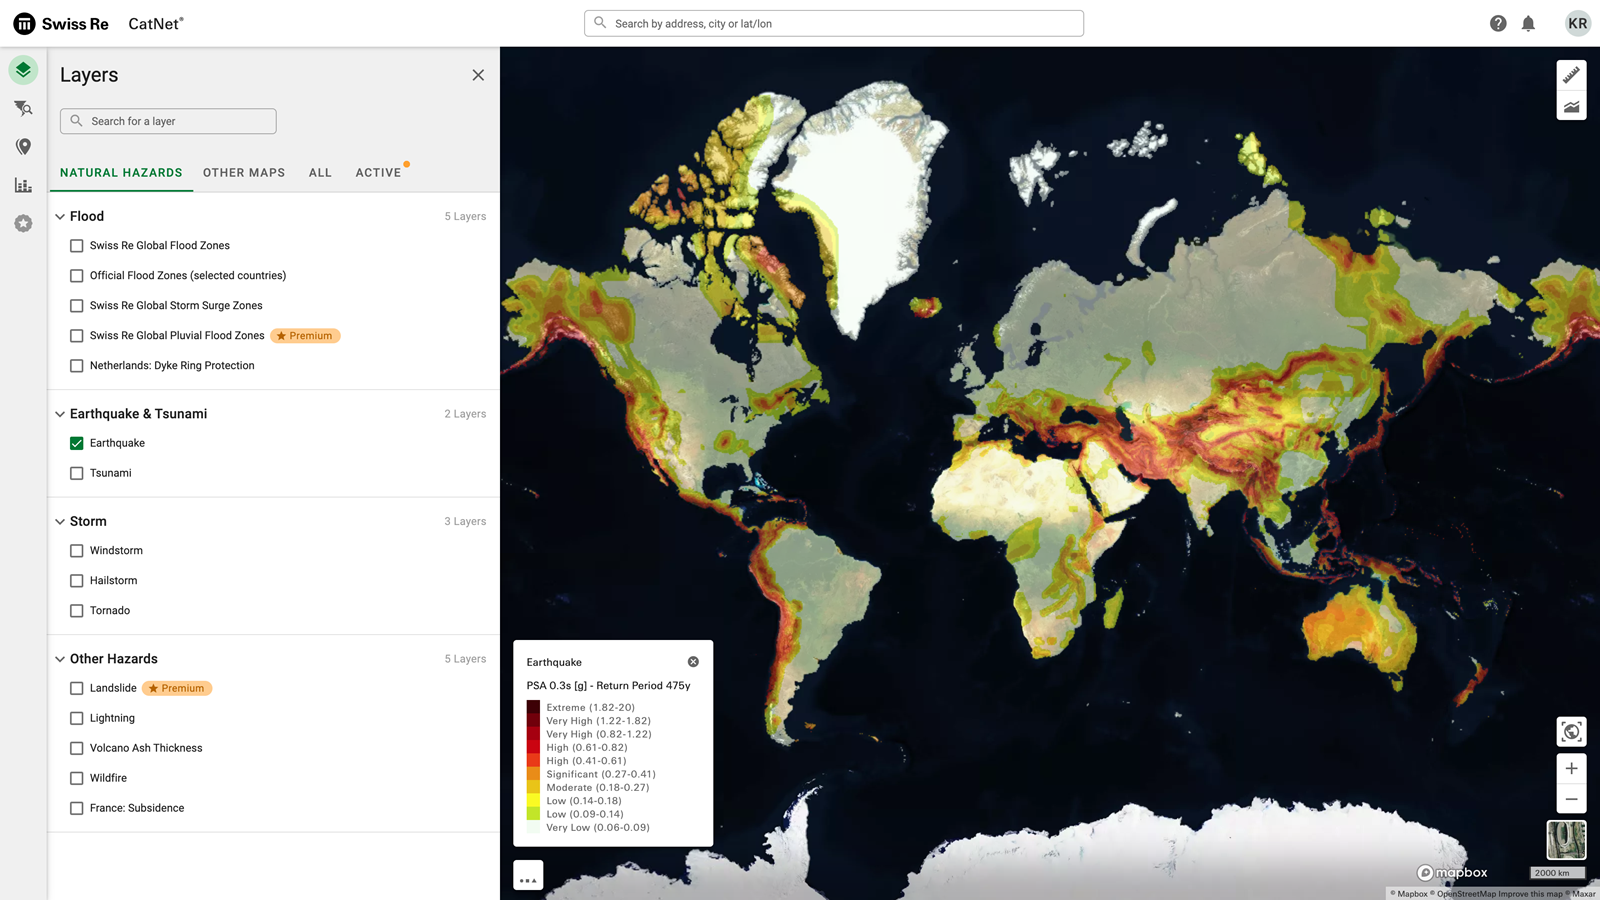Zoom in on the map

[x=1571, y=768]
